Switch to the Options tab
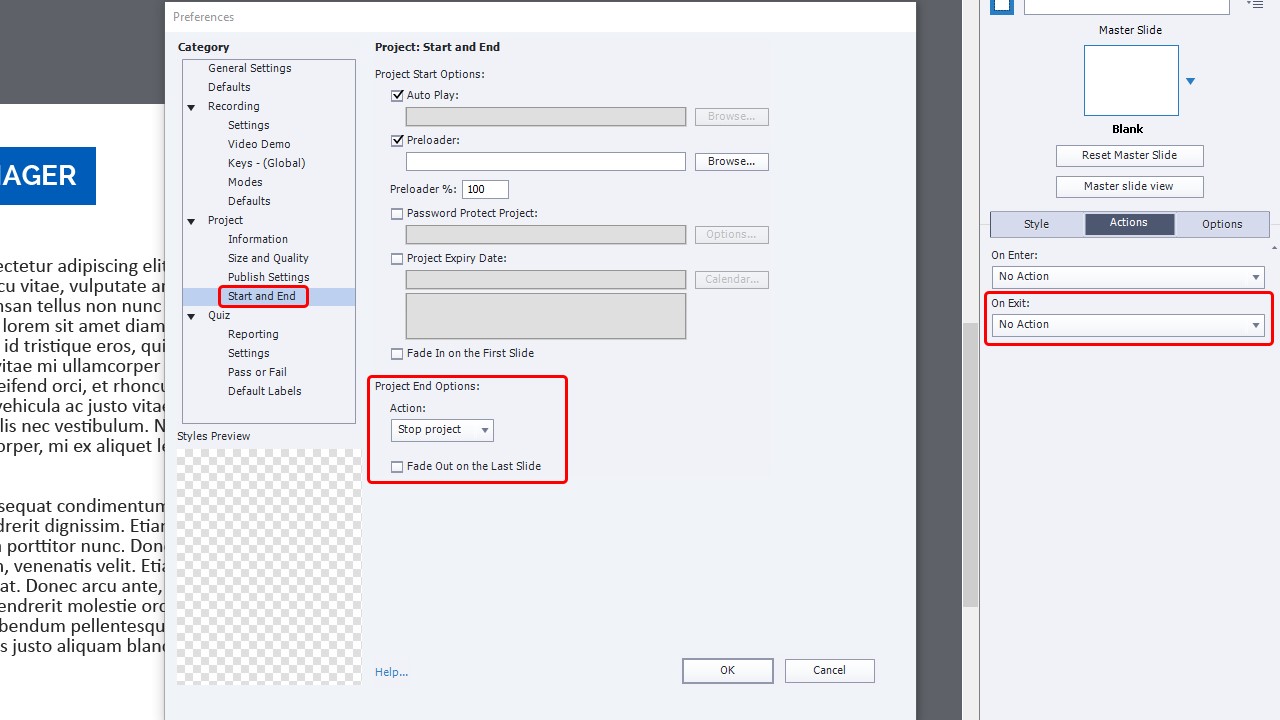Screen dimensions: 1280x720 point(1222,224)
